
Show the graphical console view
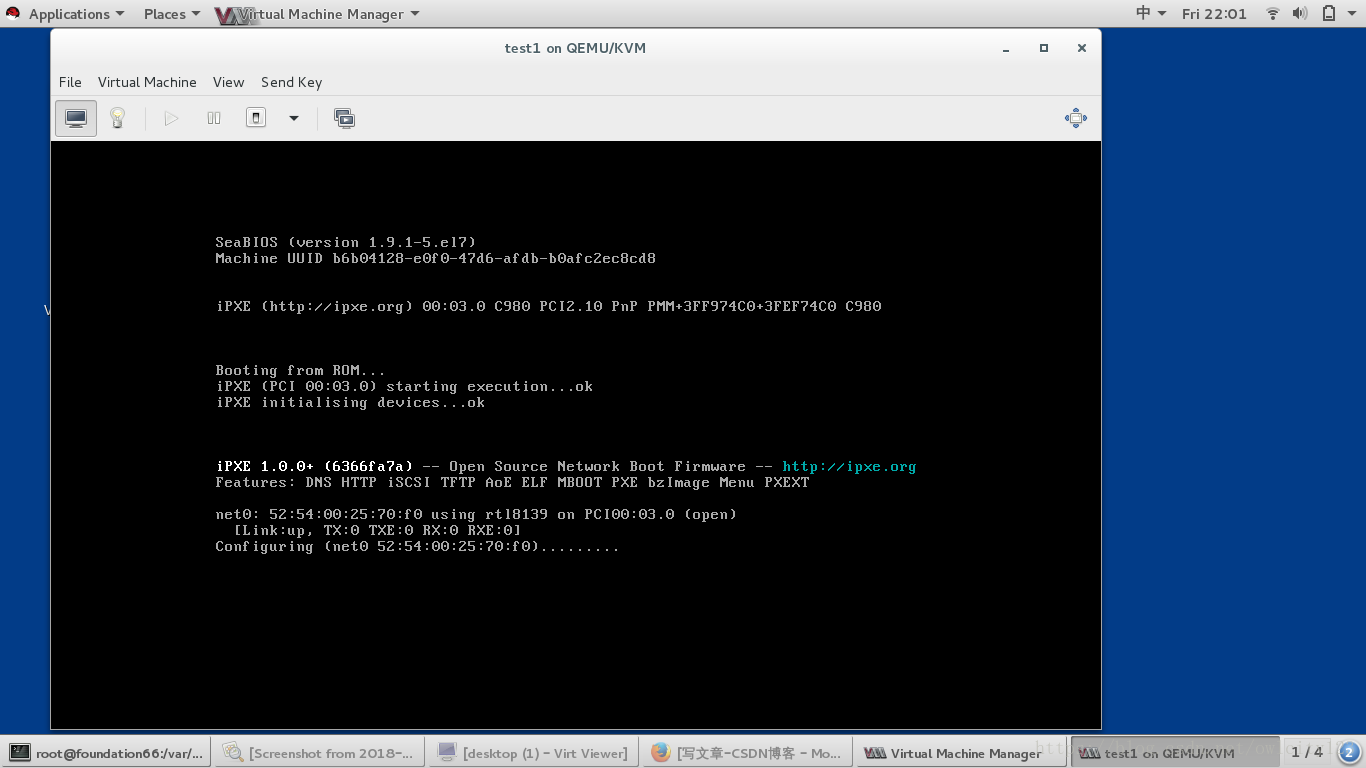pyautogui.click(x=76, y=118)
